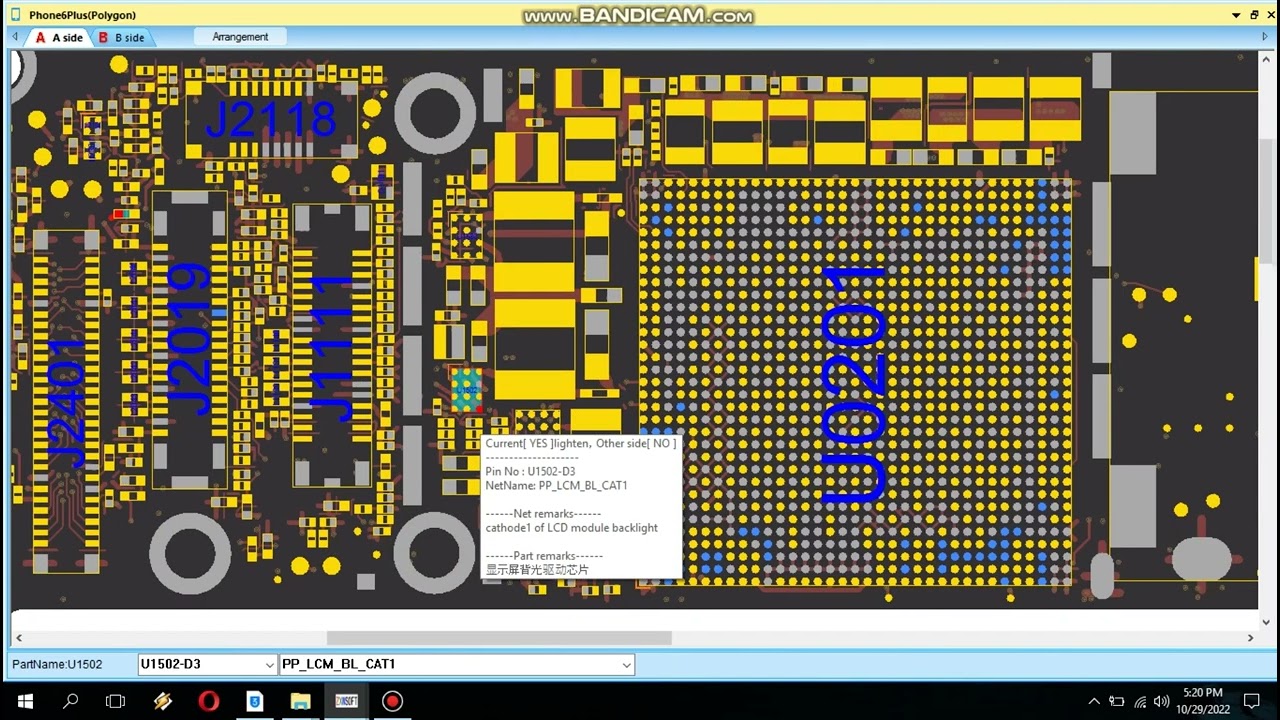Open Windows taskbar search
Viewport: 1280px width, 720px height.
point(70,701)
